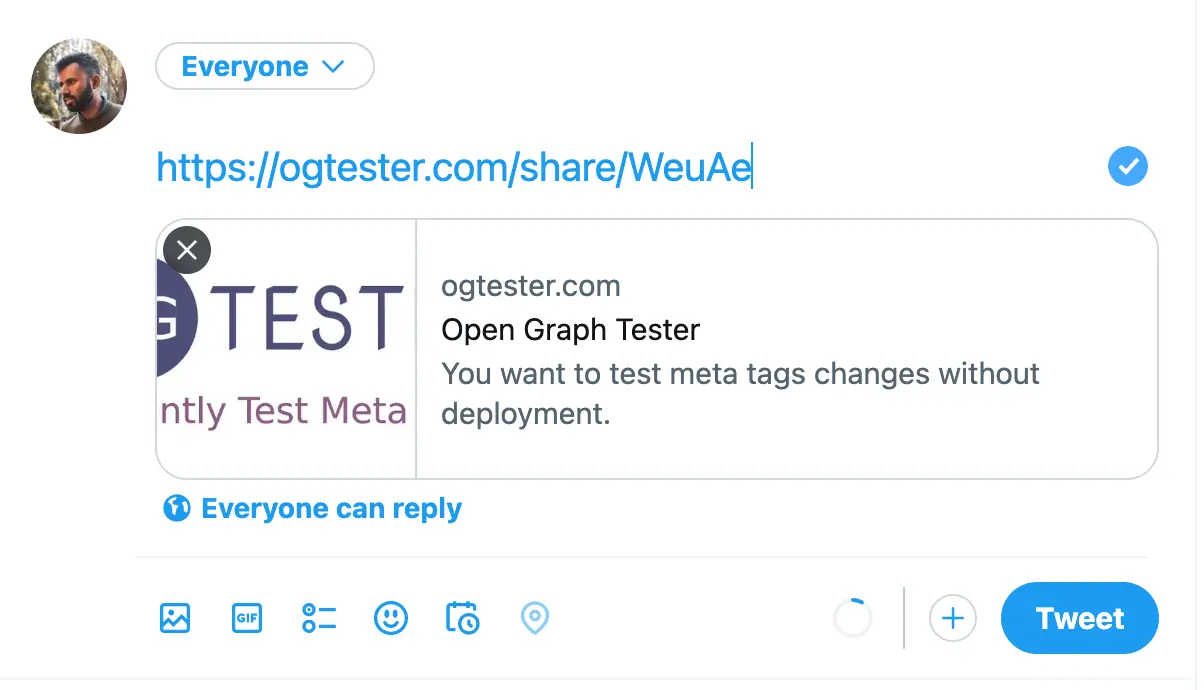Open the emoji picker

(391, 618)
